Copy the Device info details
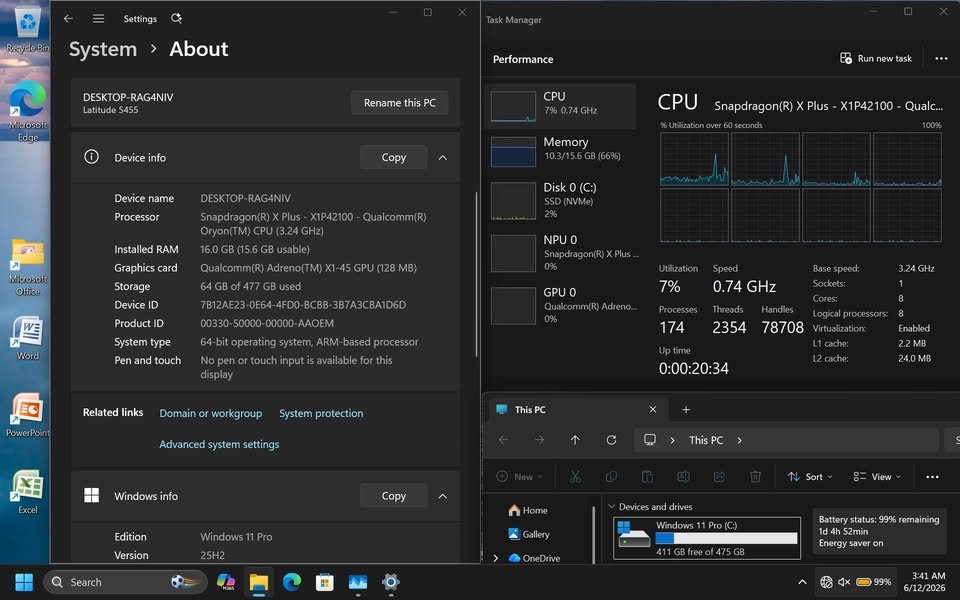Viewport: 960px width, 600px height. pyautogui.click(x=394, y=157)
